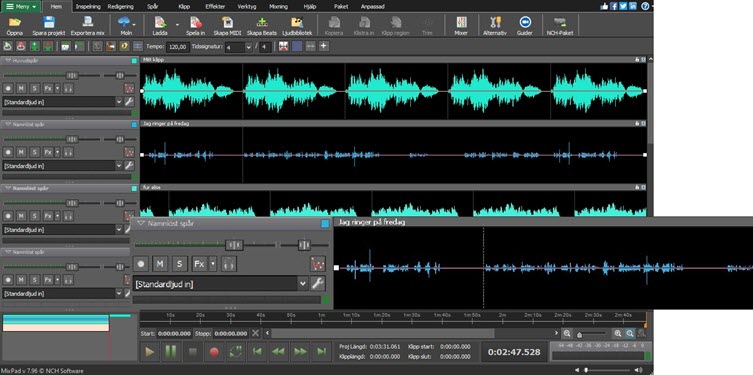Open the Fx effects of Huvudspår track

coord(48,88)
